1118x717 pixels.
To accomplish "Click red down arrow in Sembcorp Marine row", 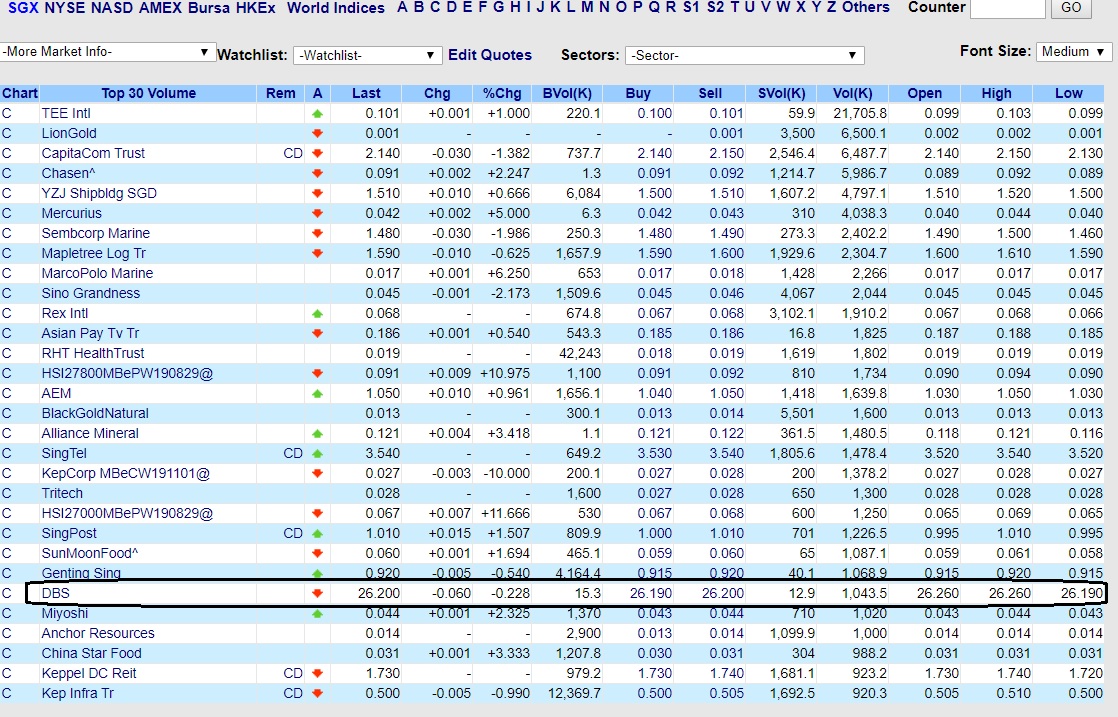I will [x=317, y=233].
